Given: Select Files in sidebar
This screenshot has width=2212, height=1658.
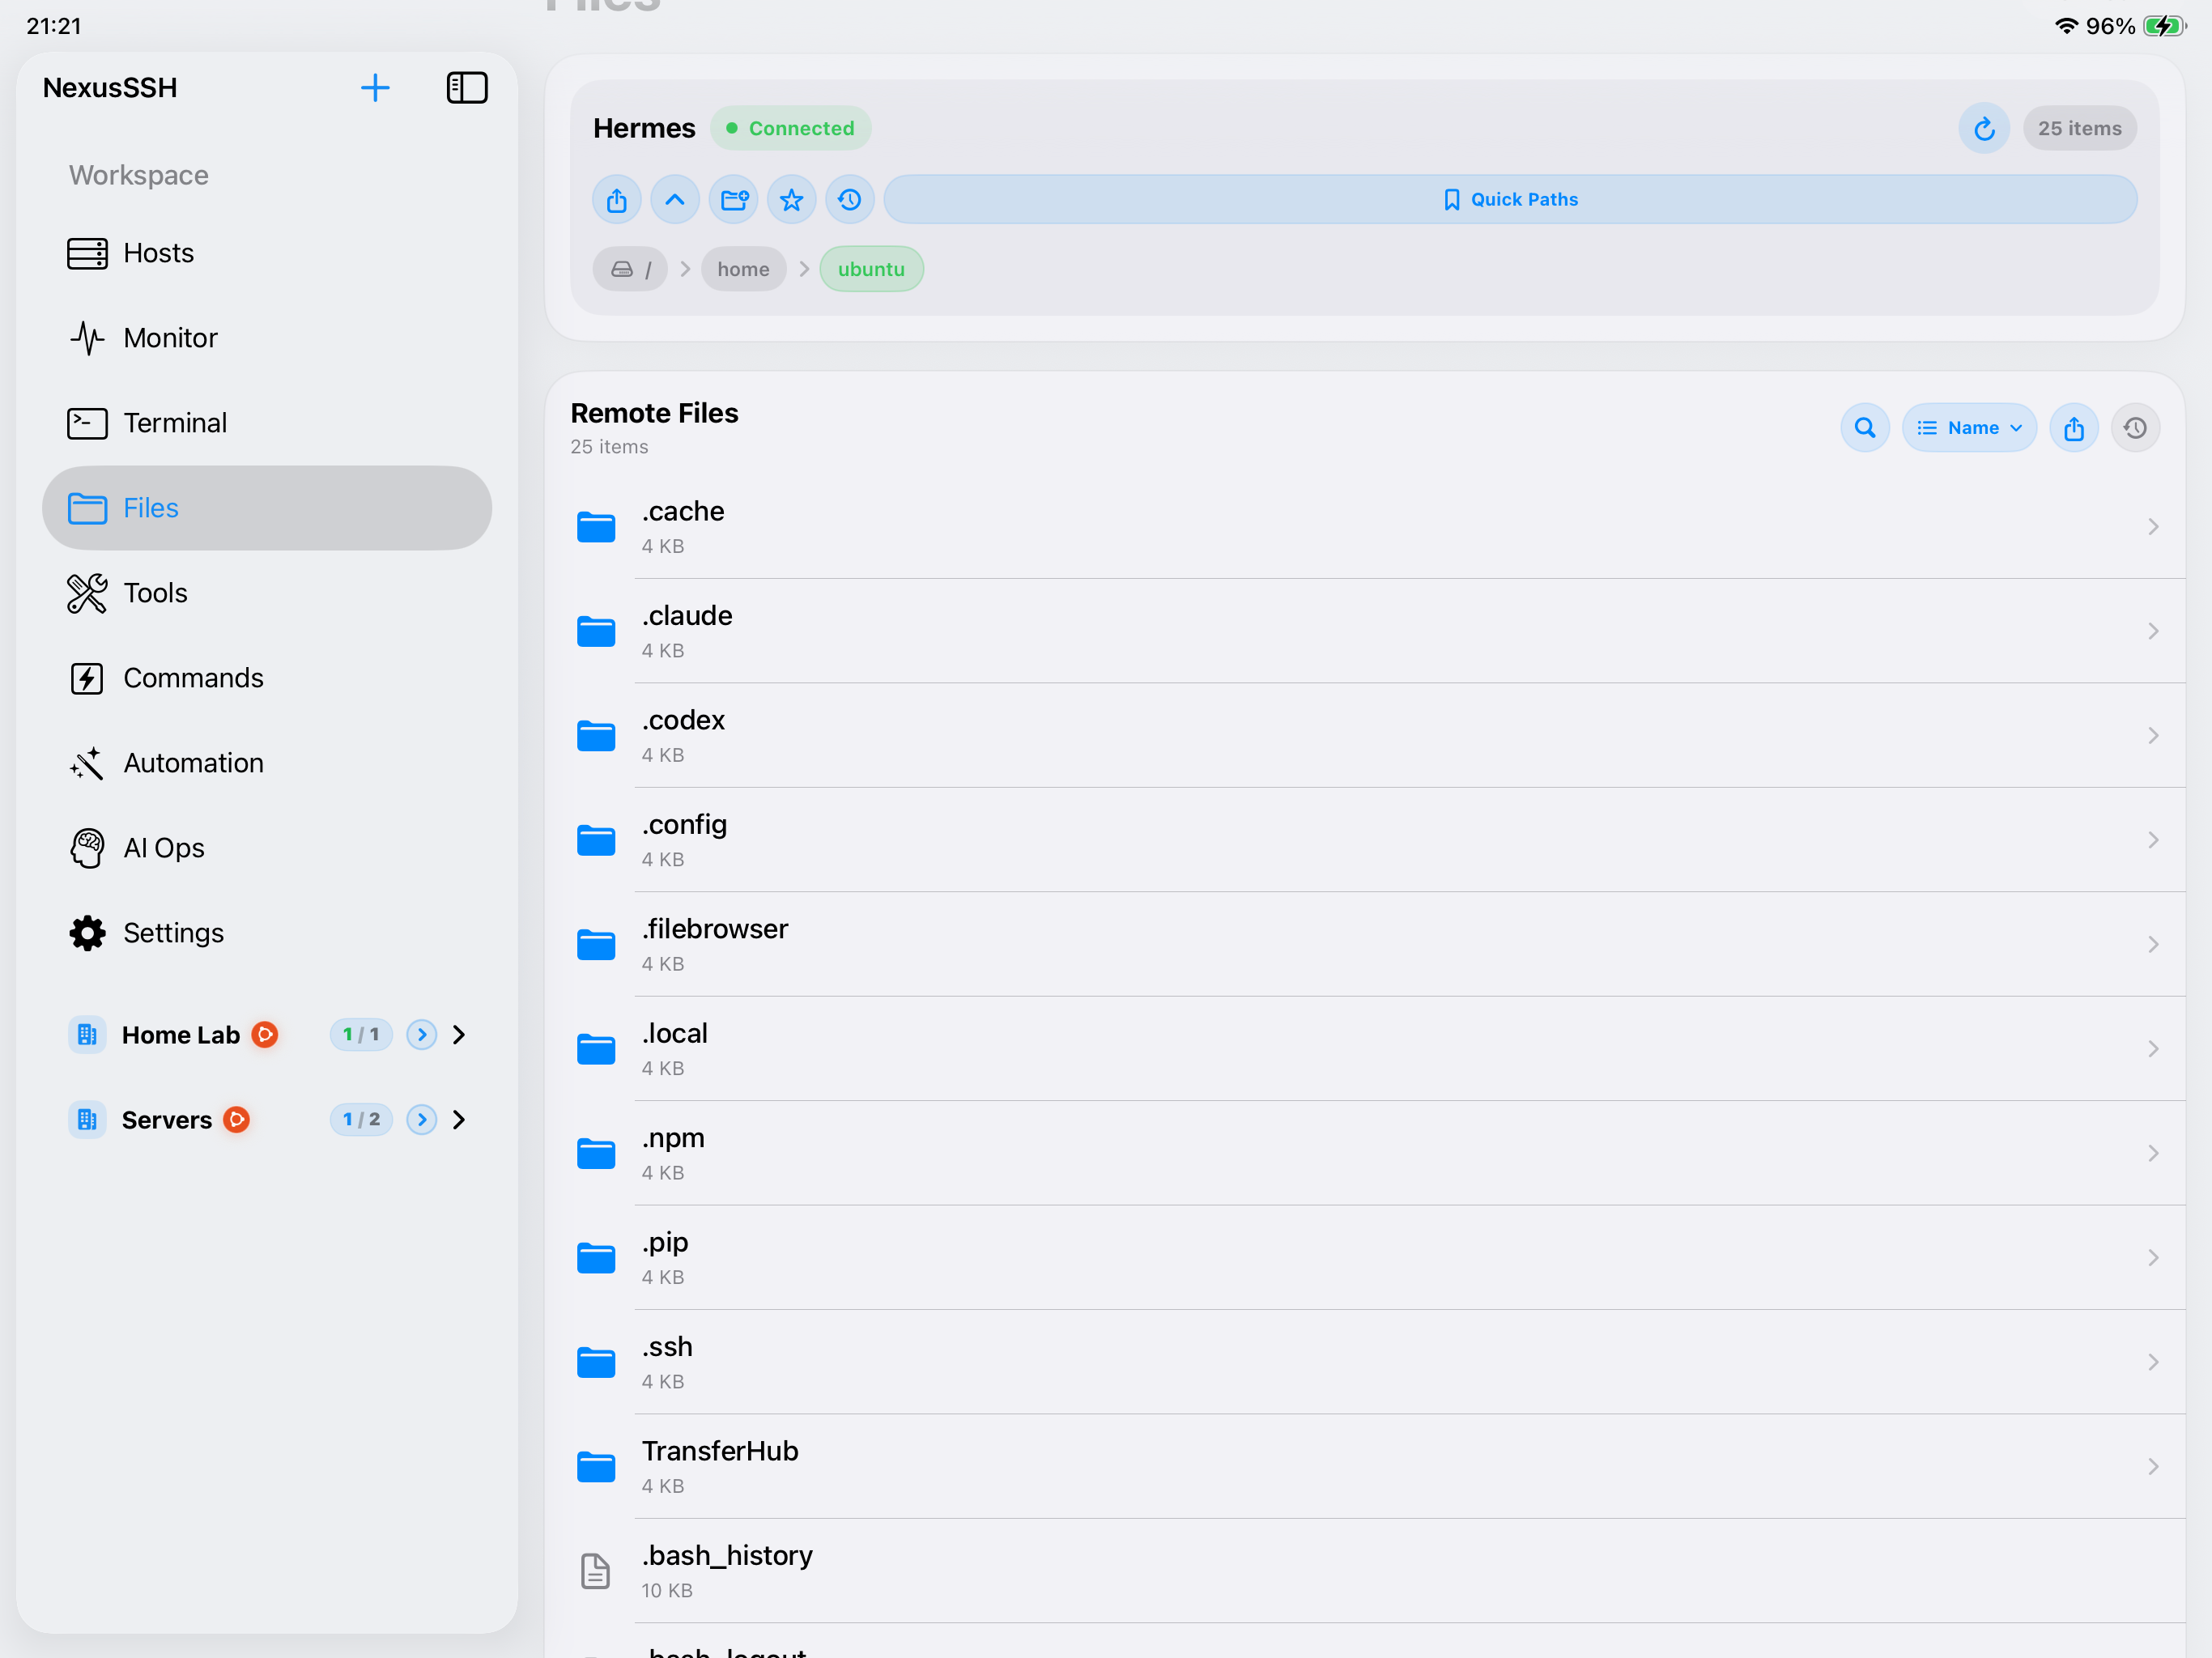Looking at the screenshot, I should (x=267, y=508).
